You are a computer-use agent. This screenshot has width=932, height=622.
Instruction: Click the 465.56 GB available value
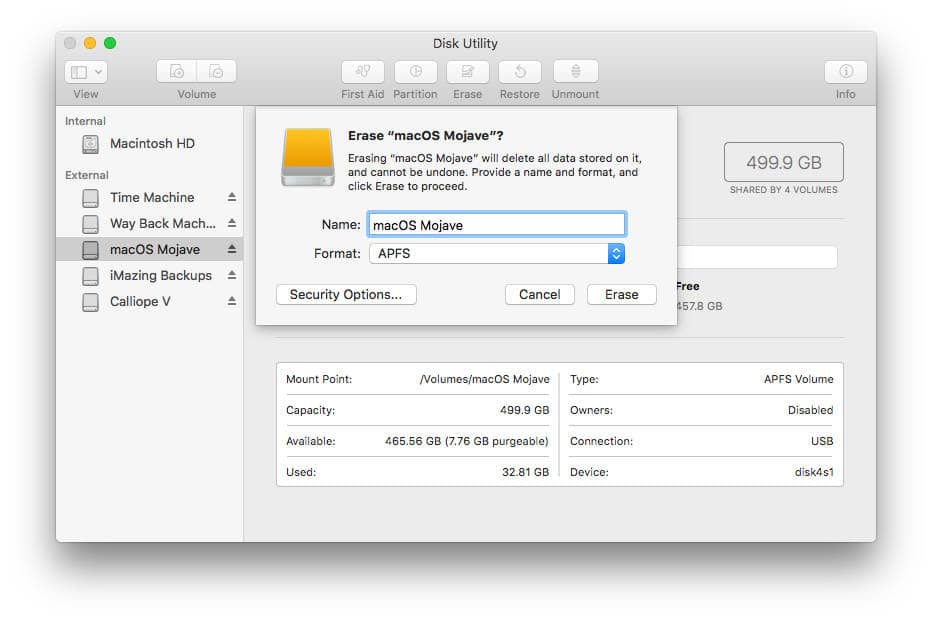pyautogui.click(x=467, y=441)
